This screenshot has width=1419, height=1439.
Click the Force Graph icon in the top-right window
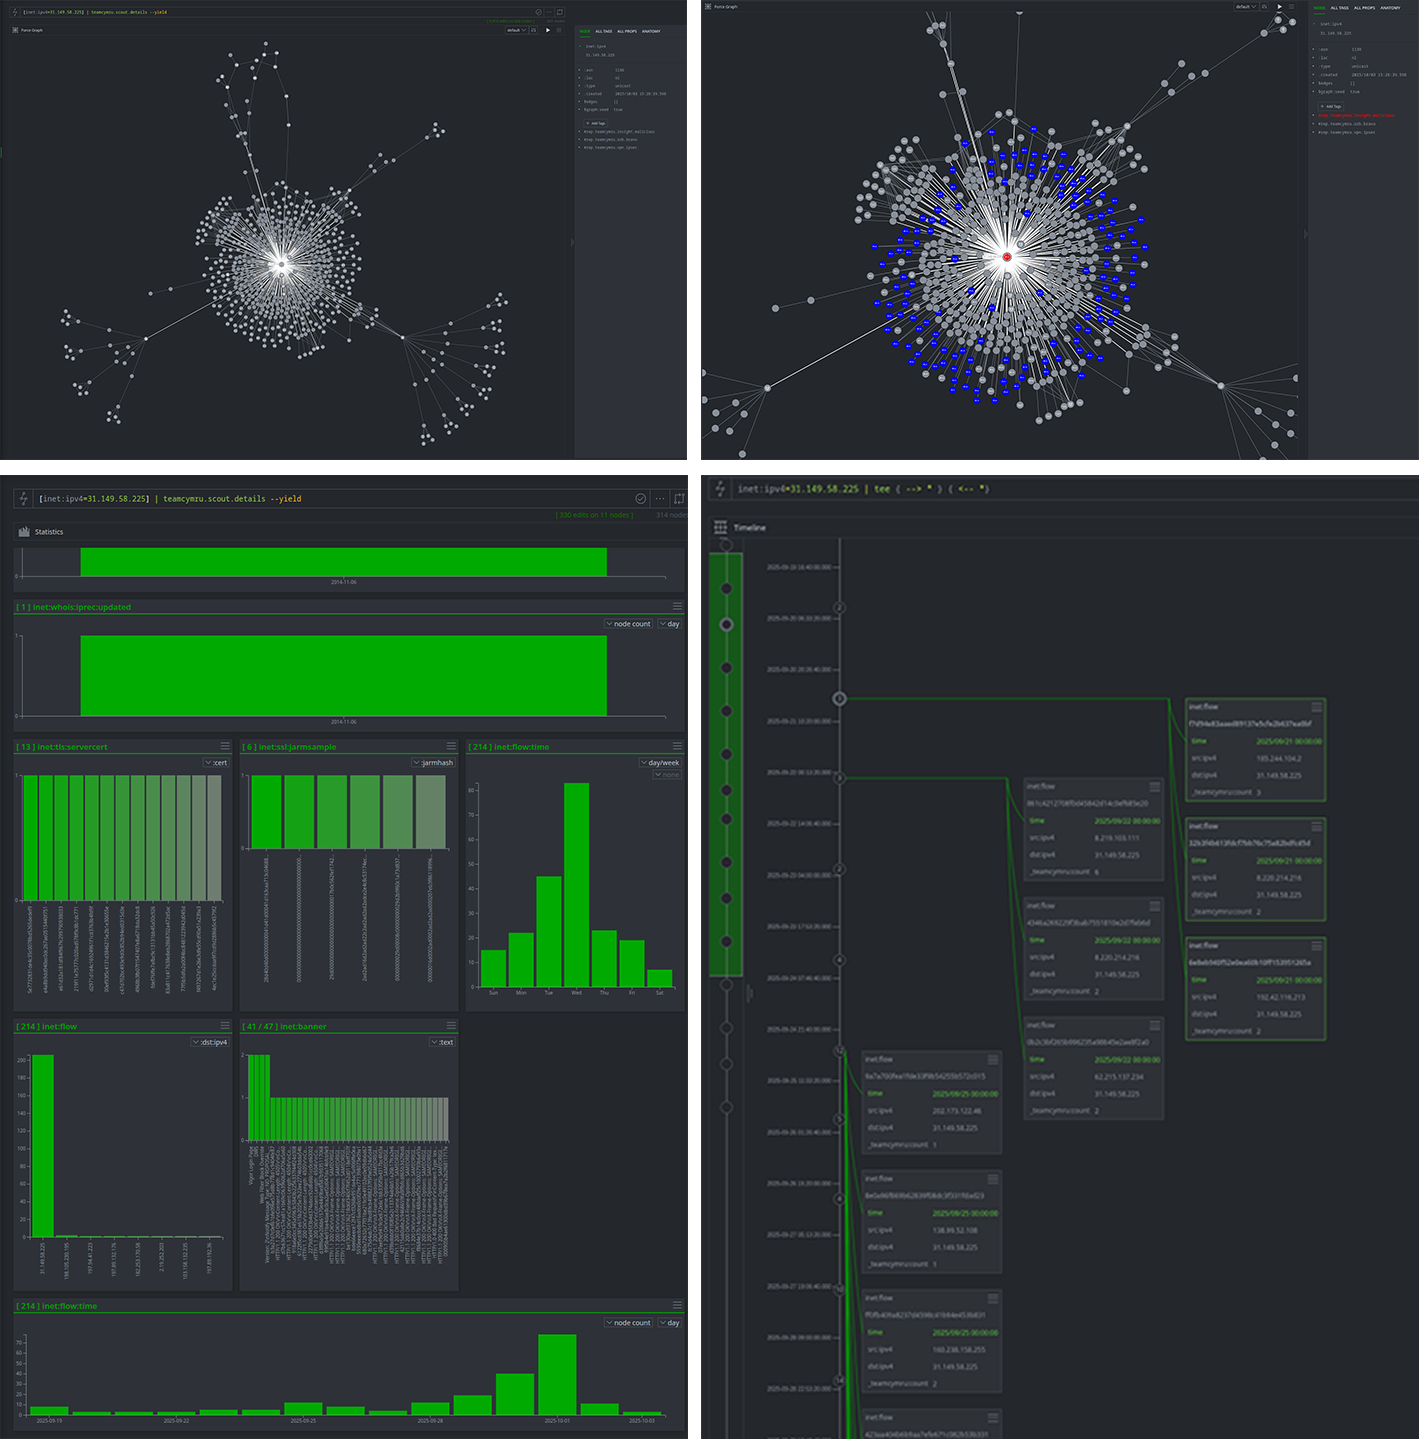pos(708,6)
